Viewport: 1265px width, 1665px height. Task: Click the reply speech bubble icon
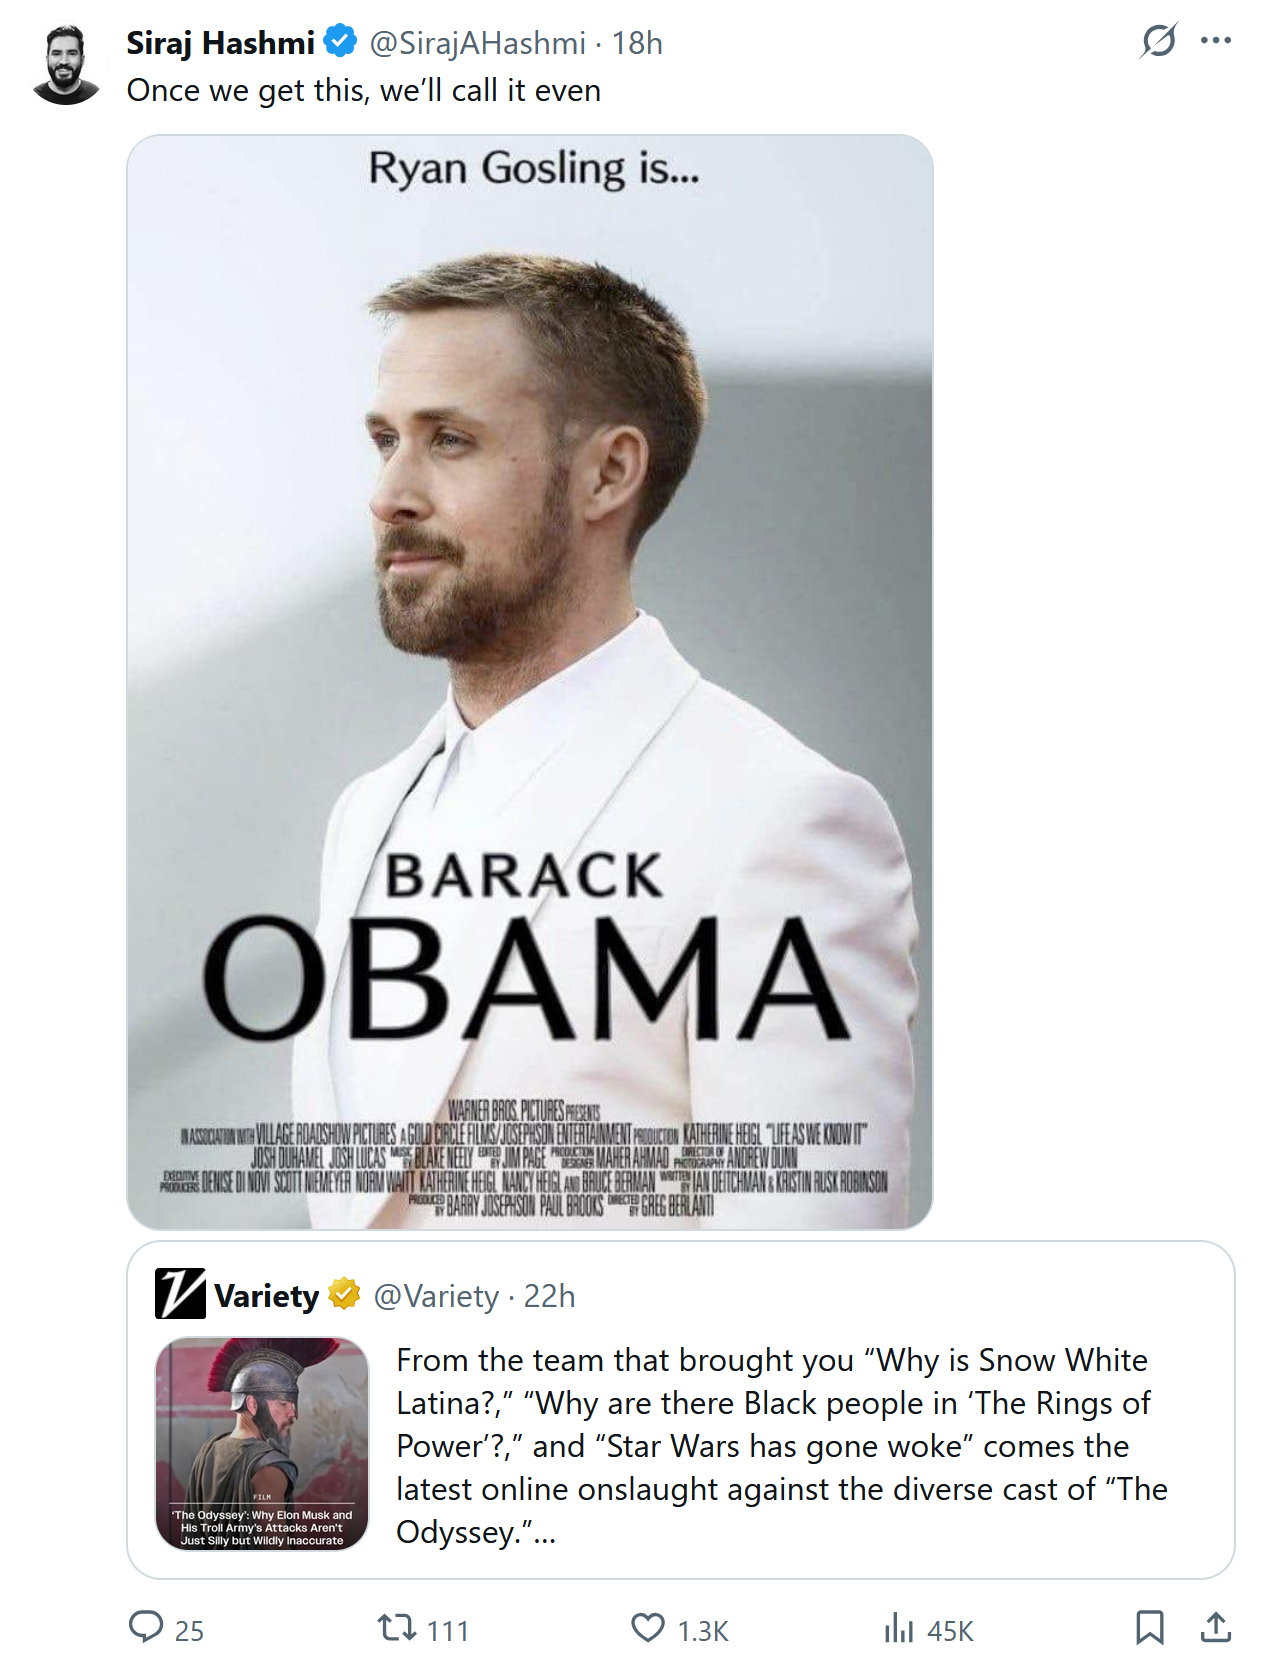(x=146, y=1626)
